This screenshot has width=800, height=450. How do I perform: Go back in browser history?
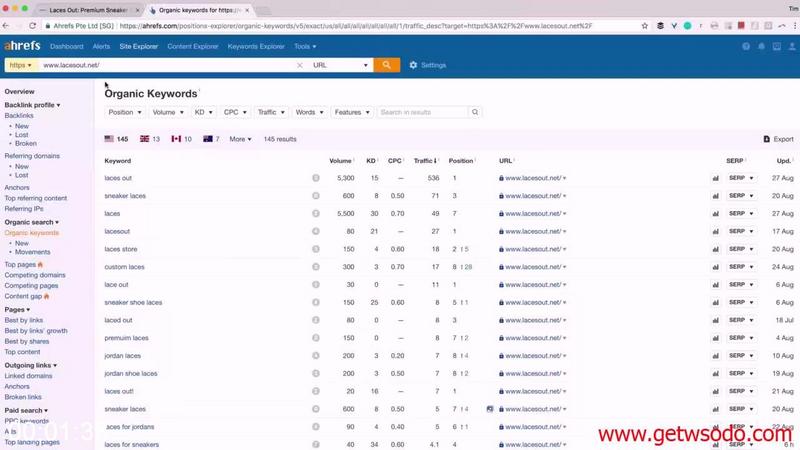click(6, 26)
